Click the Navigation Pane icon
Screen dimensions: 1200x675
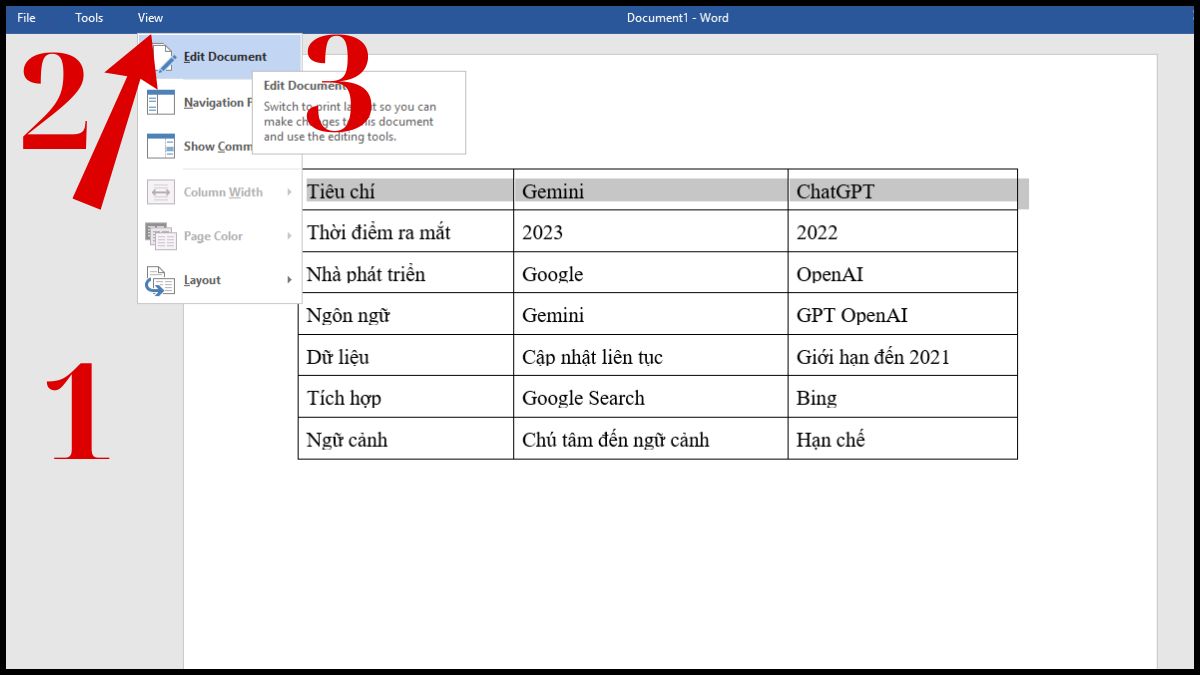(x=161, y=102)
